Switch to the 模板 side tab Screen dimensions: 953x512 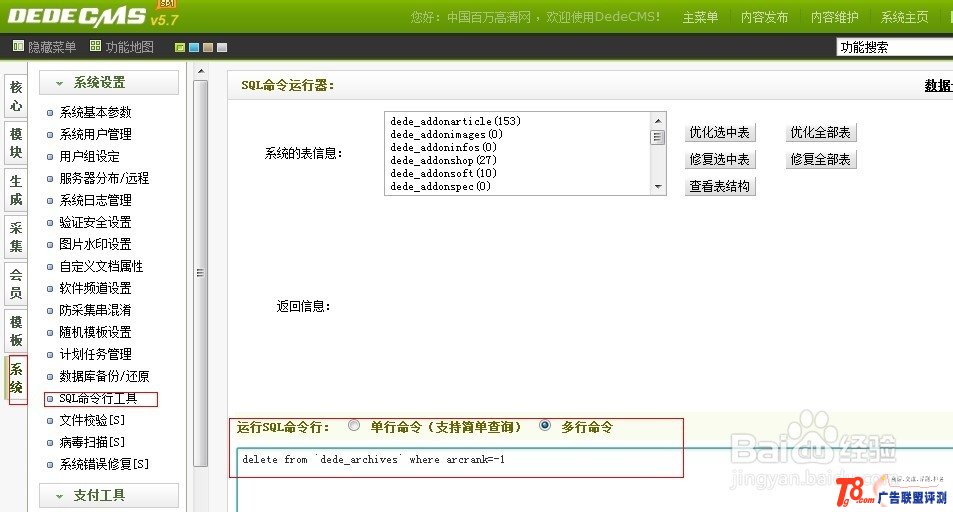16,331
